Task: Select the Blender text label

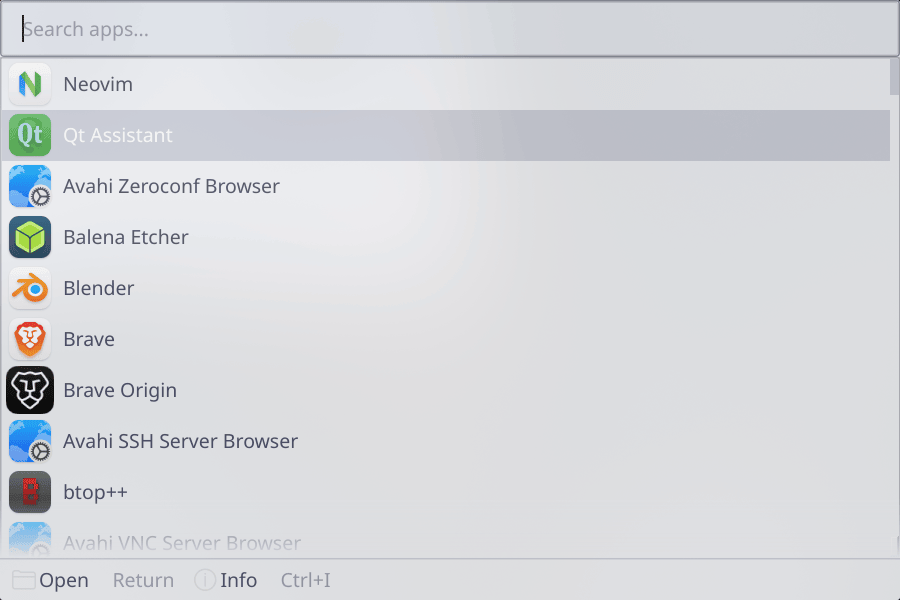Action: 99,288
